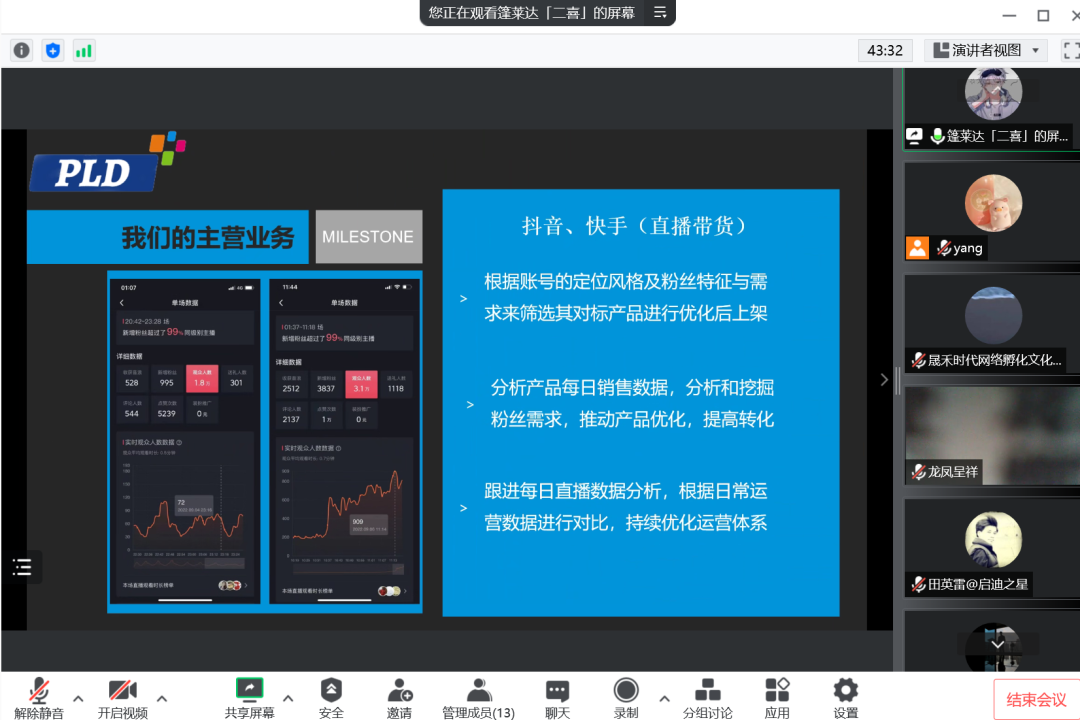Viewport: 1080px width, 720px height.
Task: Start recording with 录制
Action: coord(625,698)
